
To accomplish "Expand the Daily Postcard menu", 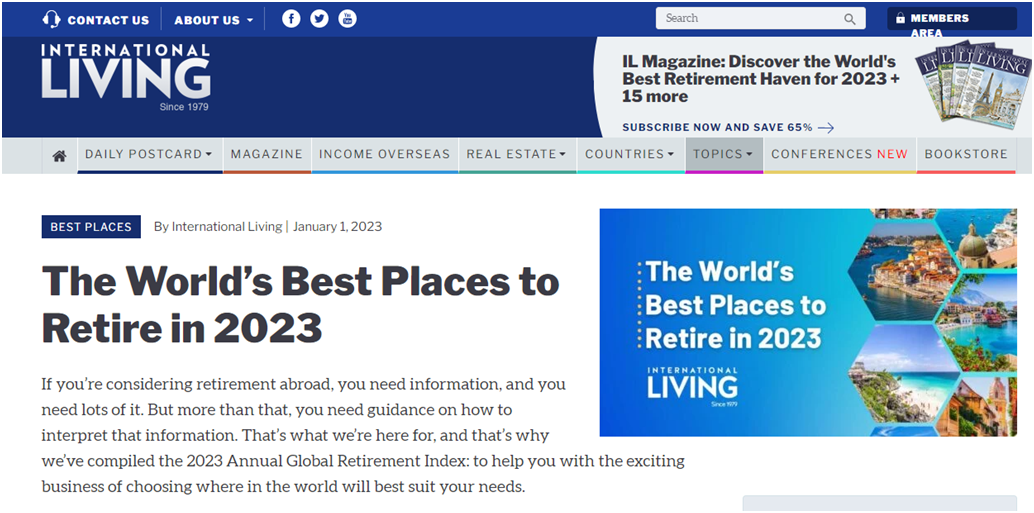I will [x=149, y=154].
